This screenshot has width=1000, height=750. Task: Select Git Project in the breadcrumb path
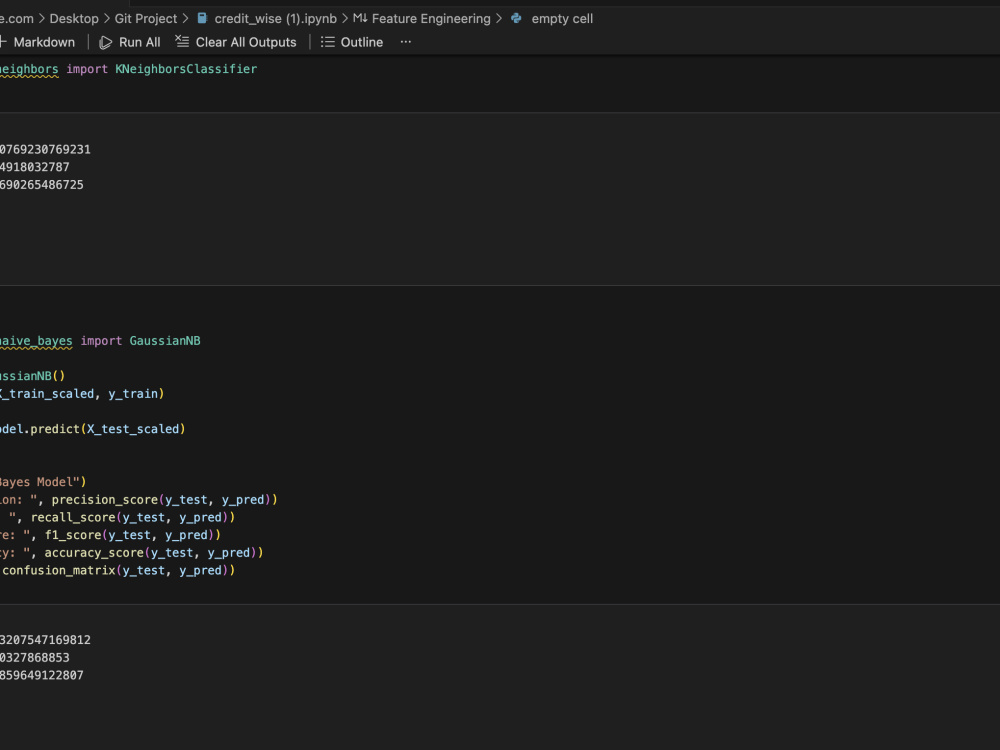click(145, 18)
